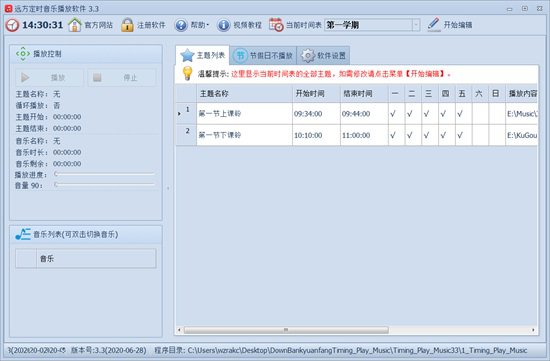Click the 播放 play button
Screen dimensions: 550x361
point(49,78)
